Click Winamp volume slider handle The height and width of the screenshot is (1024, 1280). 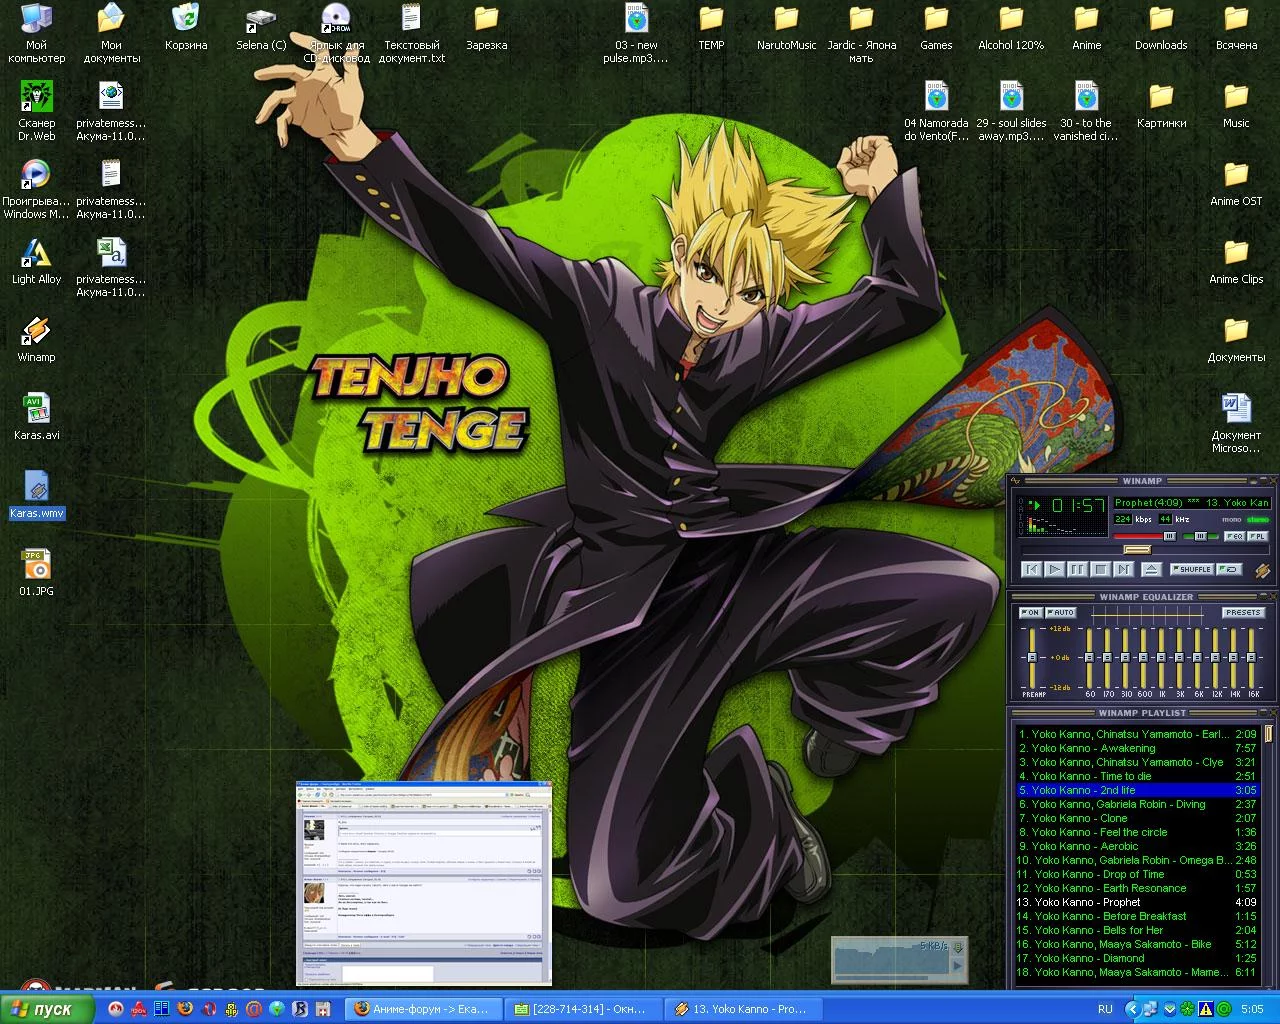[x=1170, y=536]
